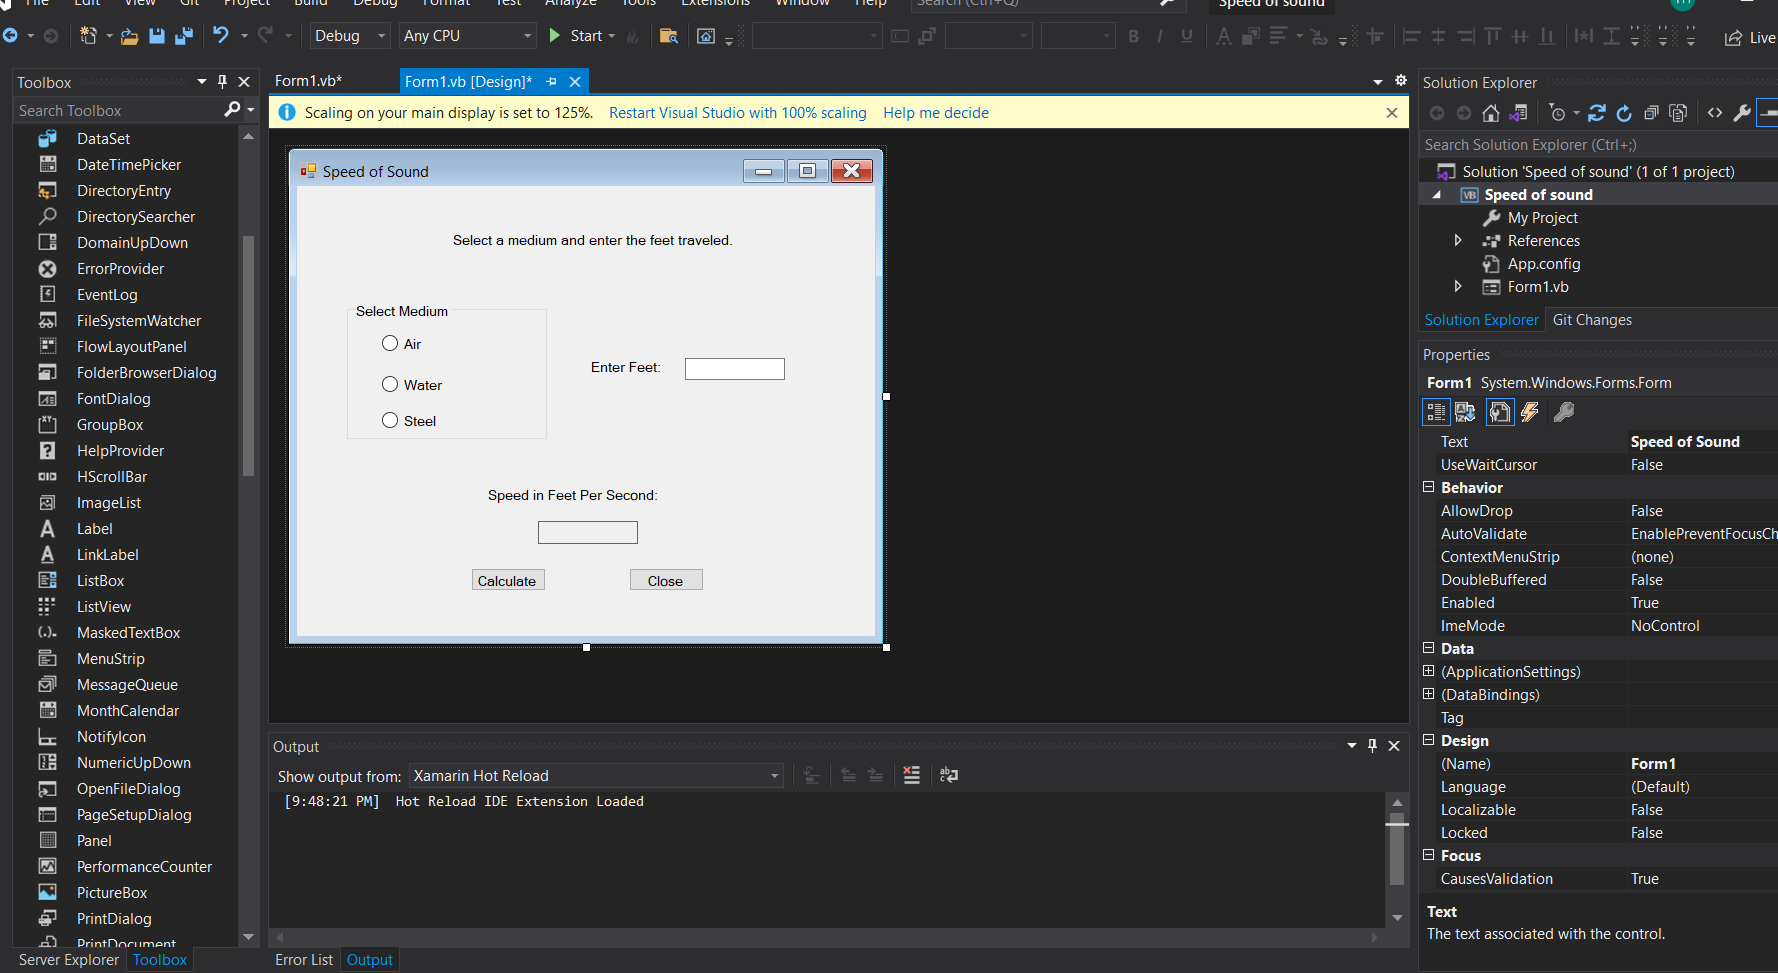1778x973 pixels.
Task: Click Sync with Active Document icon
Action: coord(1597,113)
